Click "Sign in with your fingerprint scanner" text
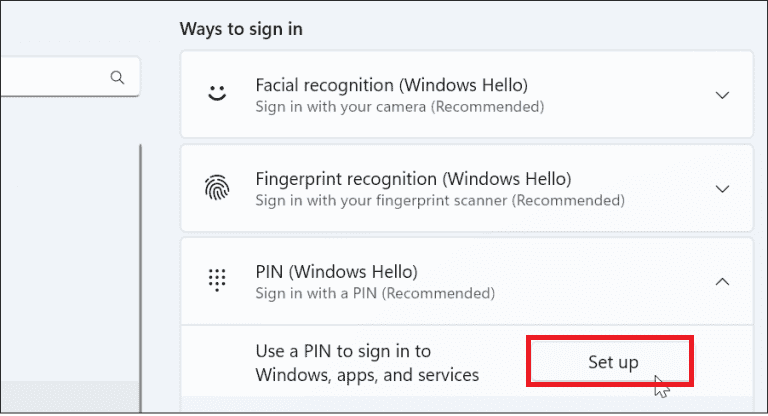 pyautogui.click(x=440, y=200)
